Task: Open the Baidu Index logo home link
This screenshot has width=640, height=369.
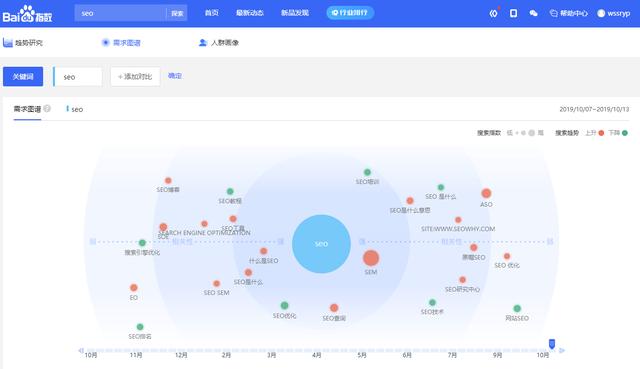Action: click(27, 14)
